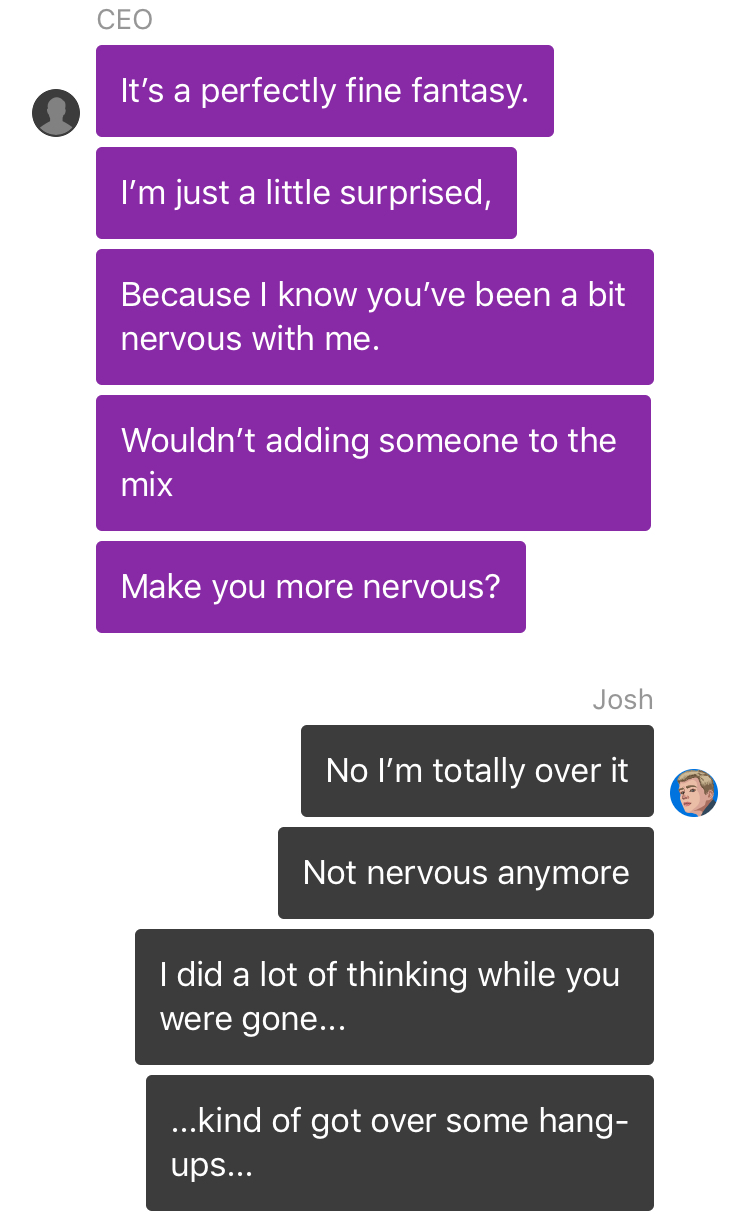Tap the "Not nervous anymore" message
750x1215 pixels.
pos(466,873)
